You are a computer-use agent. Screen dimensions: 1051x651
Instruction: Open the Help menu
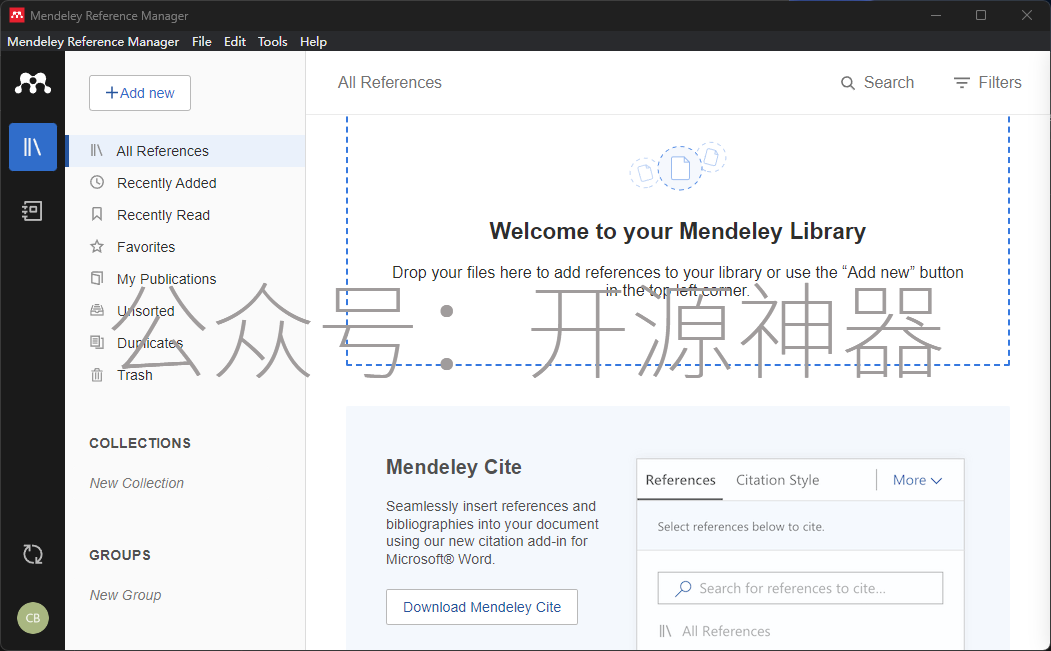tap(313, 42)
